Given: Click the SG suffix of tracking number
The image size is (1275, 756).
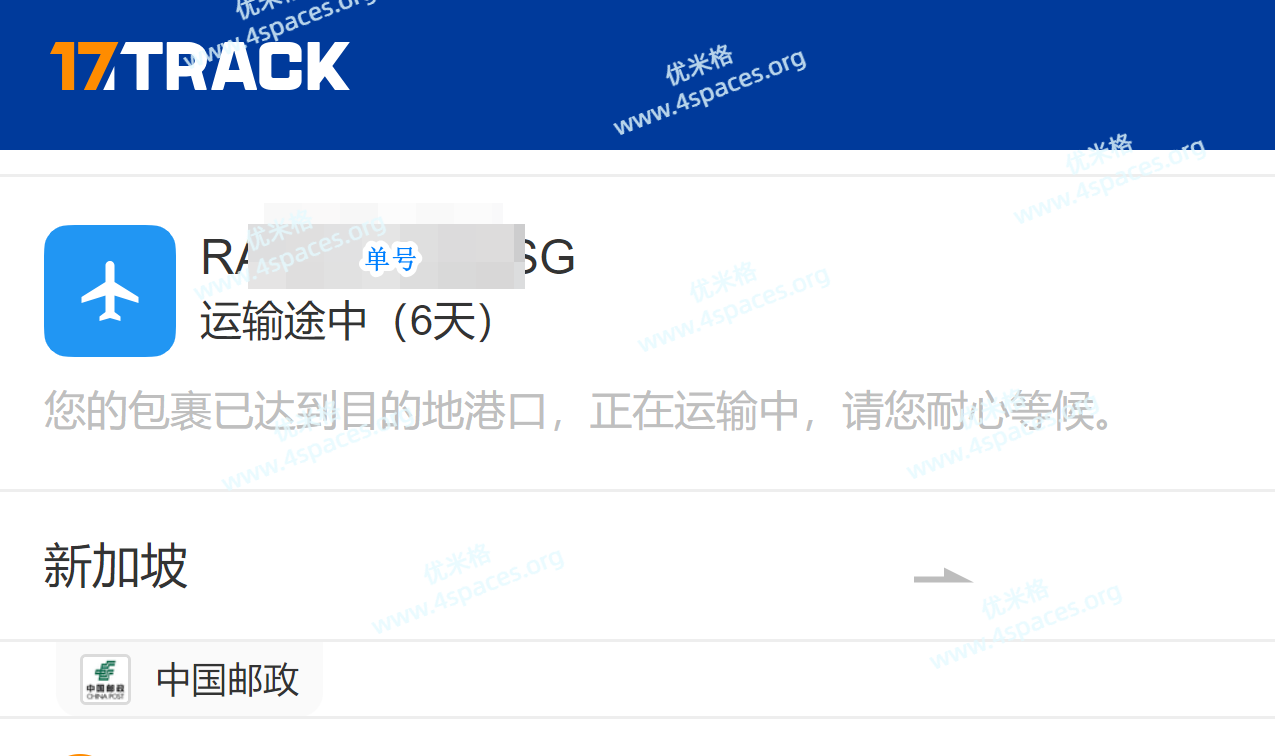Looking at the screenshot, I should [547, 257].
